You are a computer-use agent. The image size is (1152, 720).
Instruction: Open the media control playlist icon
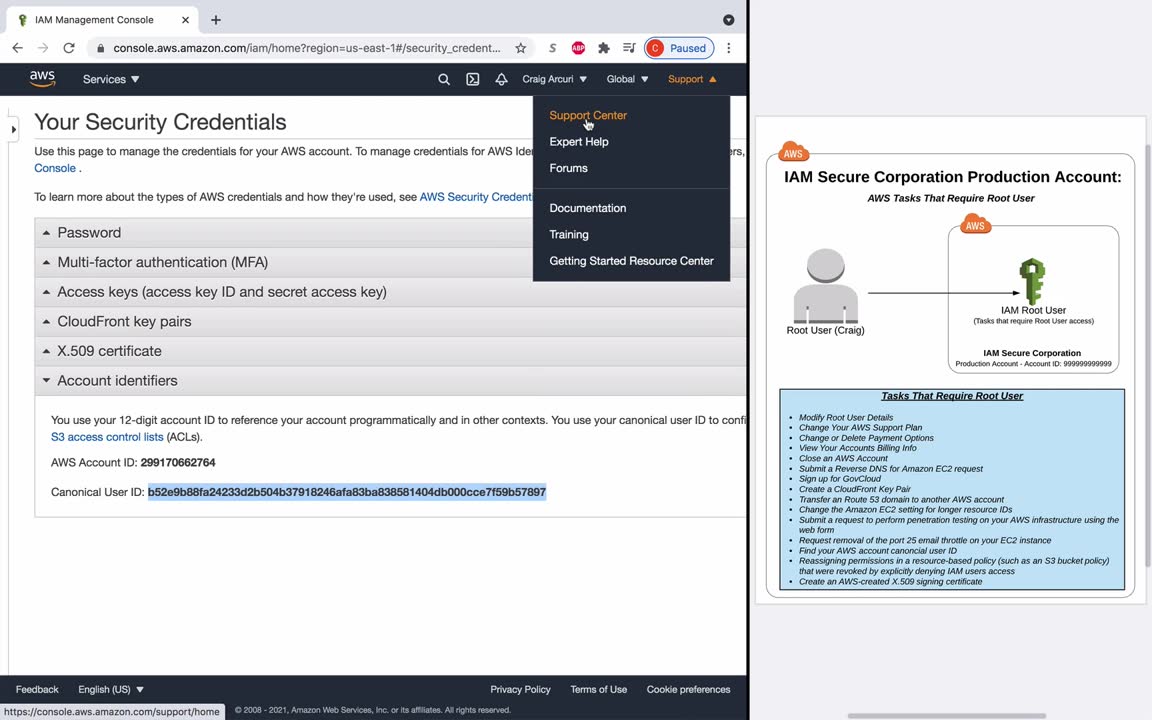click(629, 48)
